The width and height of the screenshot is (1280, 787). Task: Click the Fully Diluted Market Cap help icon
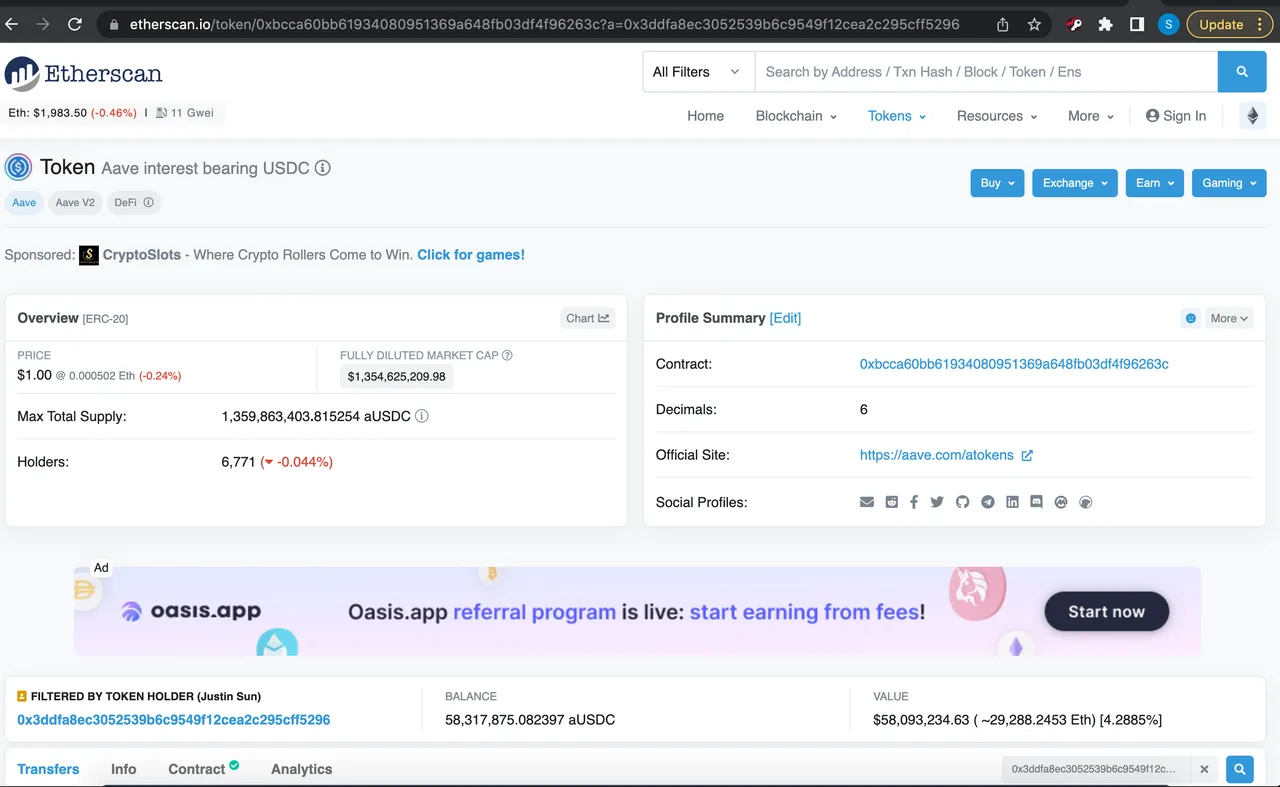(507, 355)
